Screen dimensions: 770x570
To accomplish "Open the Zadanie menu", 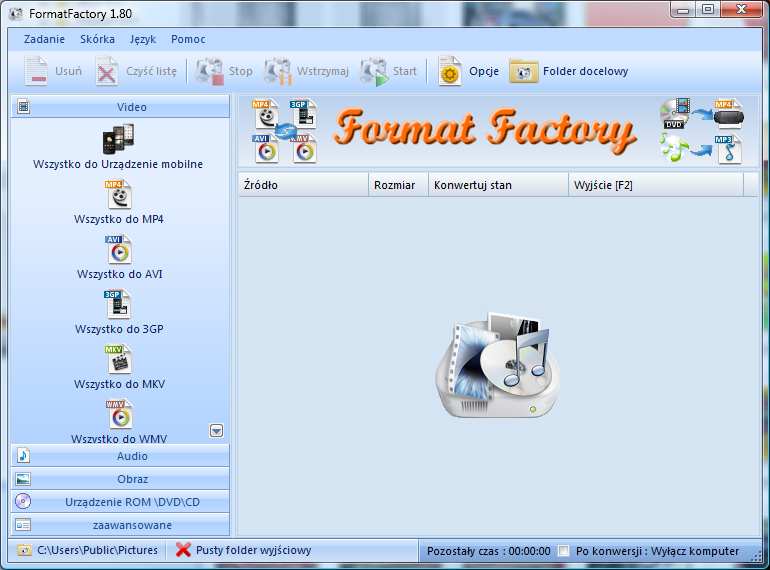I will coord(44,39).
